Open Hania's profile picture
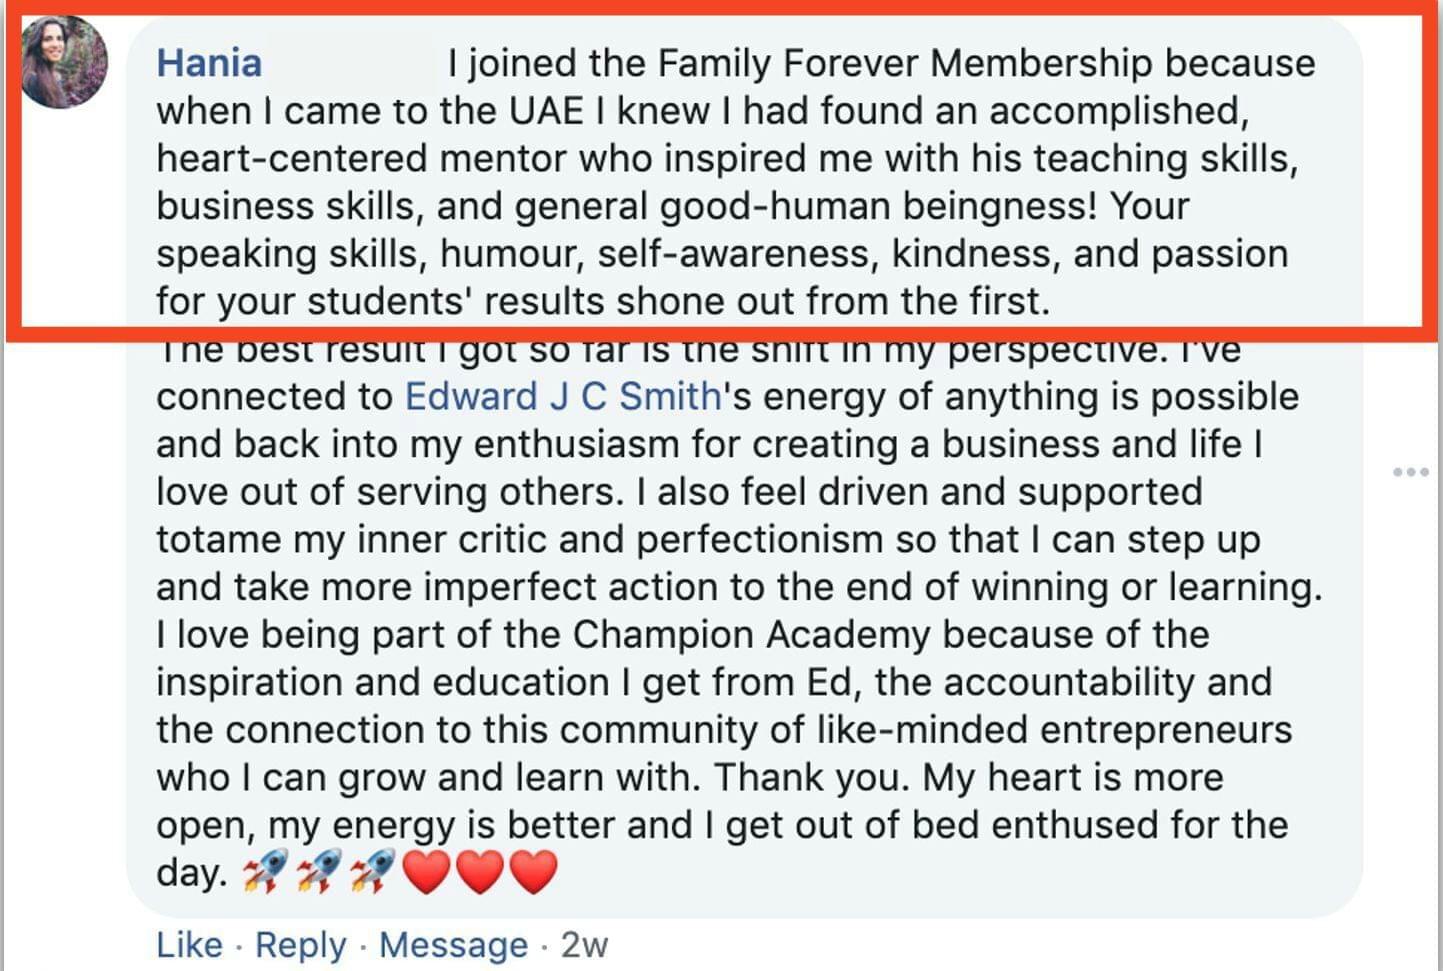1443x971 pixels. coord(64,62)
